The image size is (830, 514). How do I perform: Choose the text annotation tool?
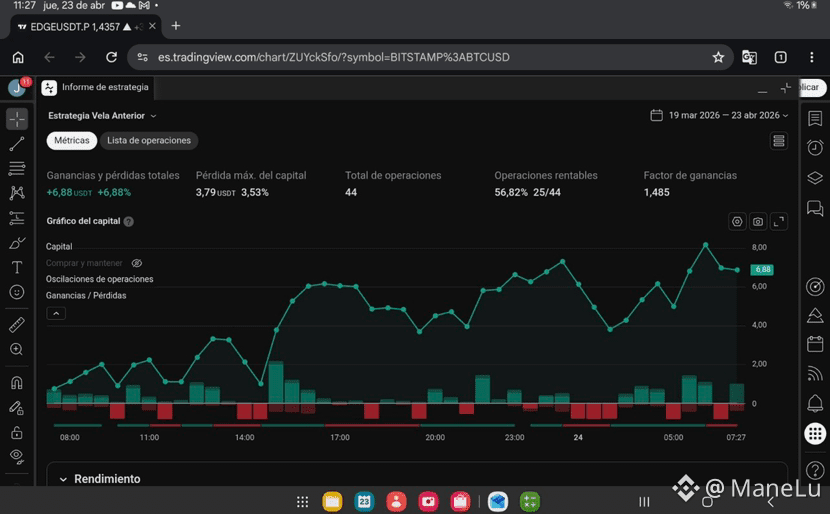pos(17,267)
